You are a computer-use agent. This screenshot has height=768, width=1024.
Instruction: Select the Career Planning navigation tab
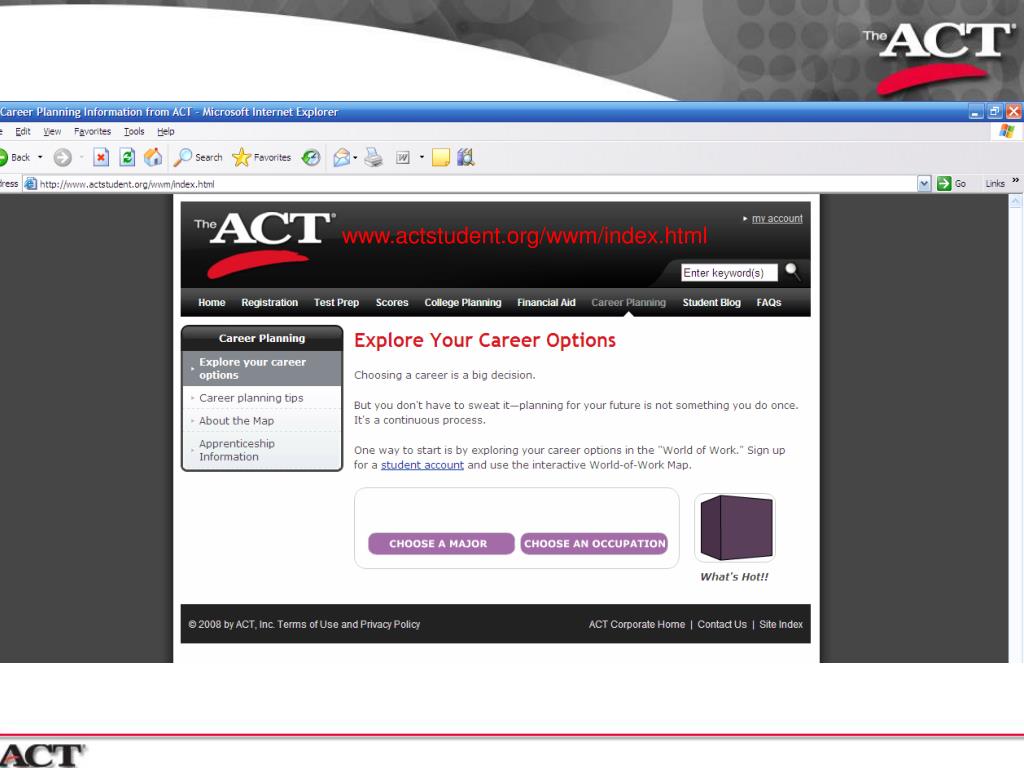pyautogui.click(x=629, y=302)
